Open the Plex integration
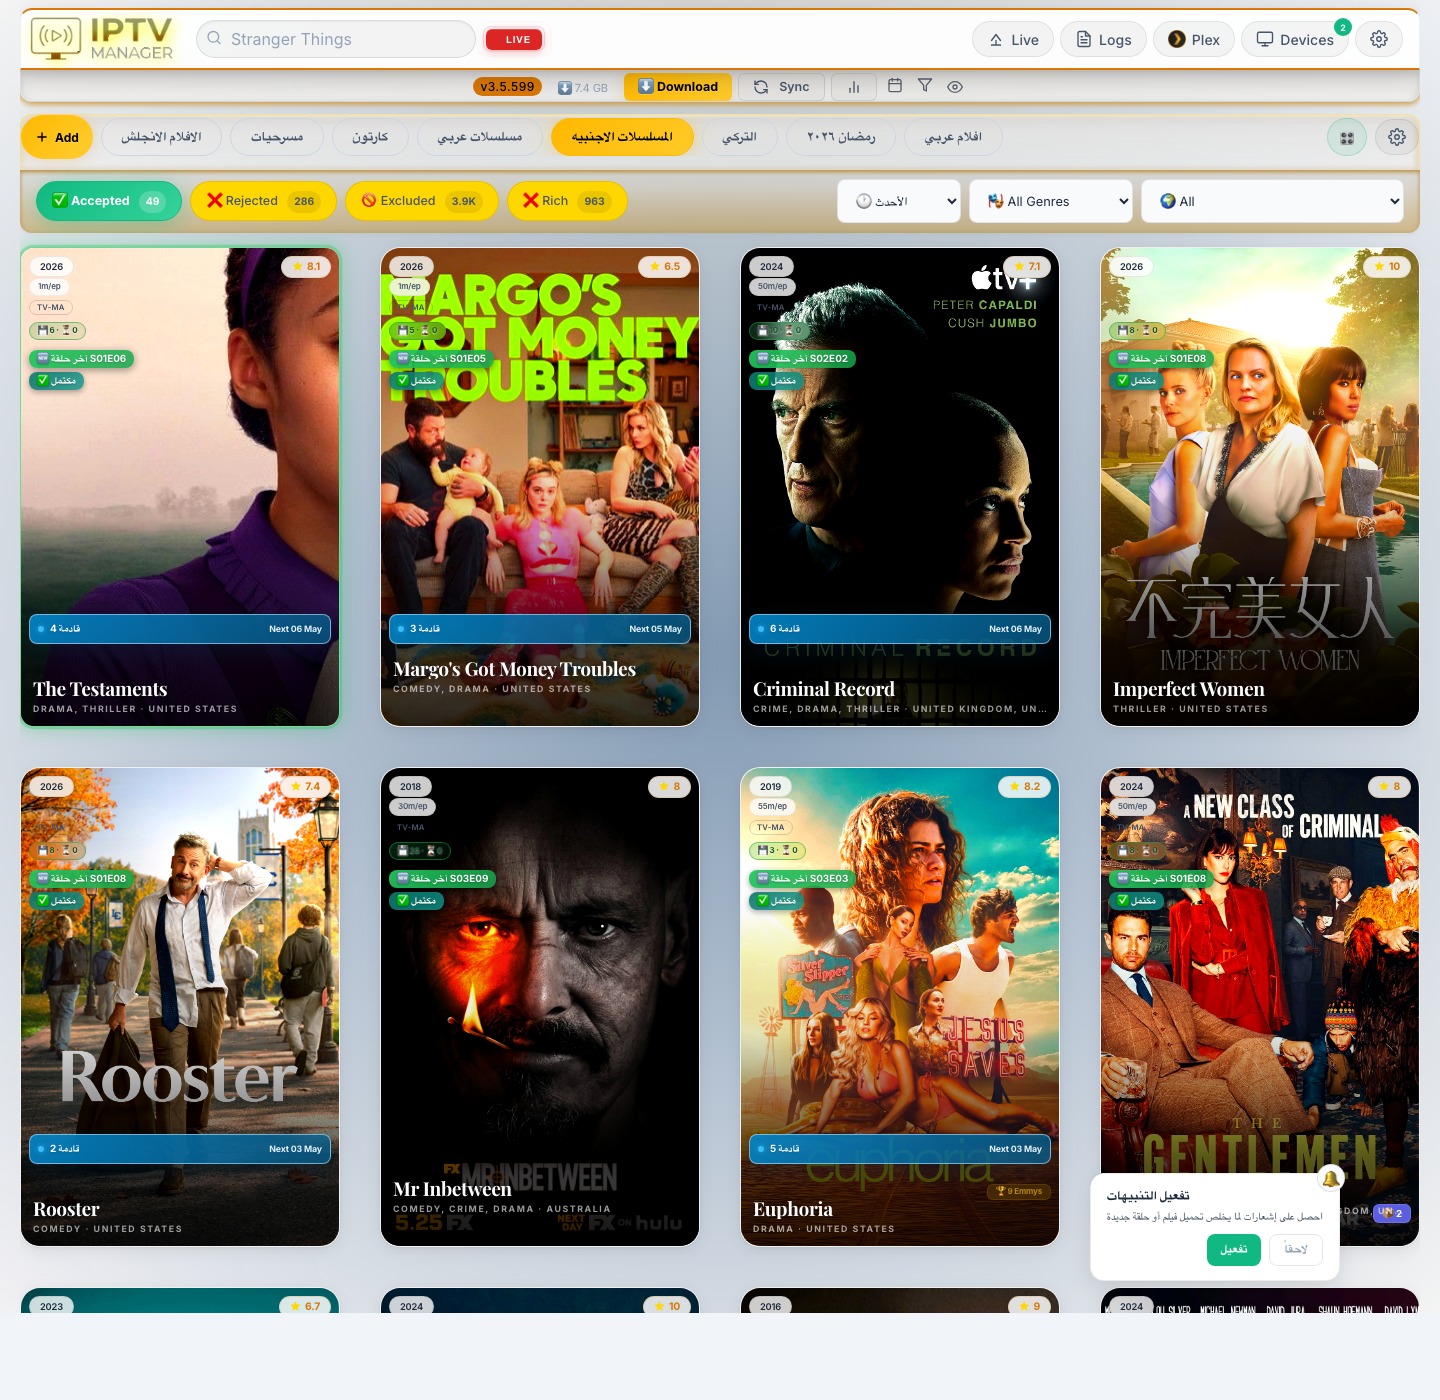 (x=1194, y=39)
